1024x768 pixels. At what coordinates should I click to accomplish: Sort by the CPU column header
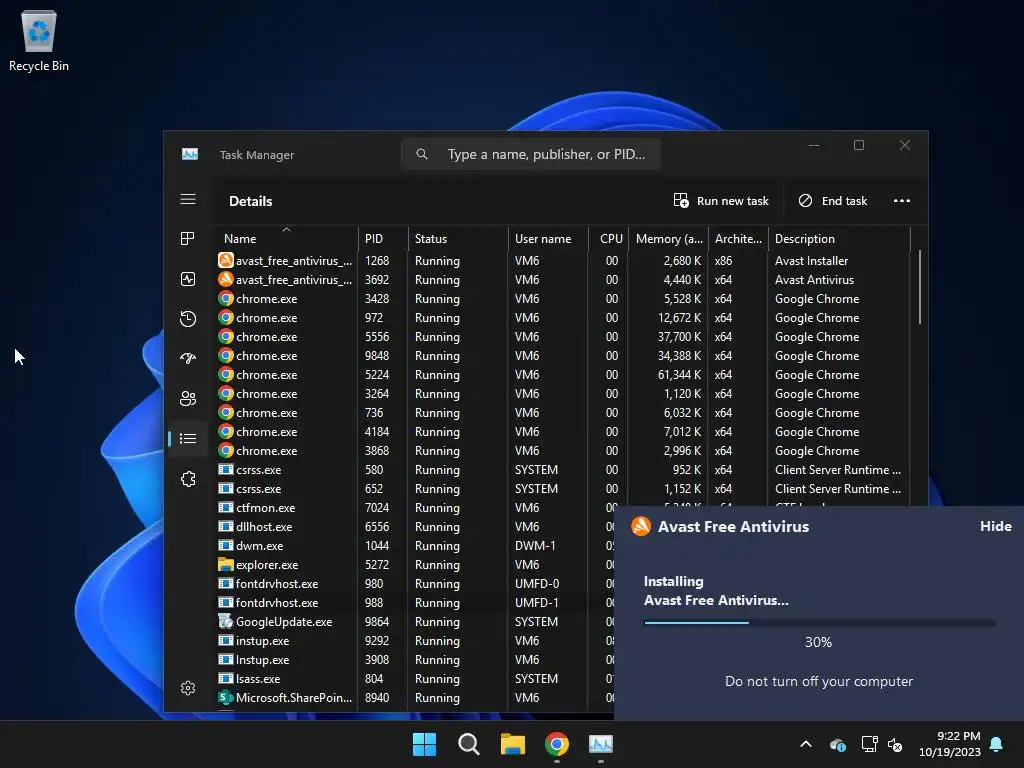point(608,239)
